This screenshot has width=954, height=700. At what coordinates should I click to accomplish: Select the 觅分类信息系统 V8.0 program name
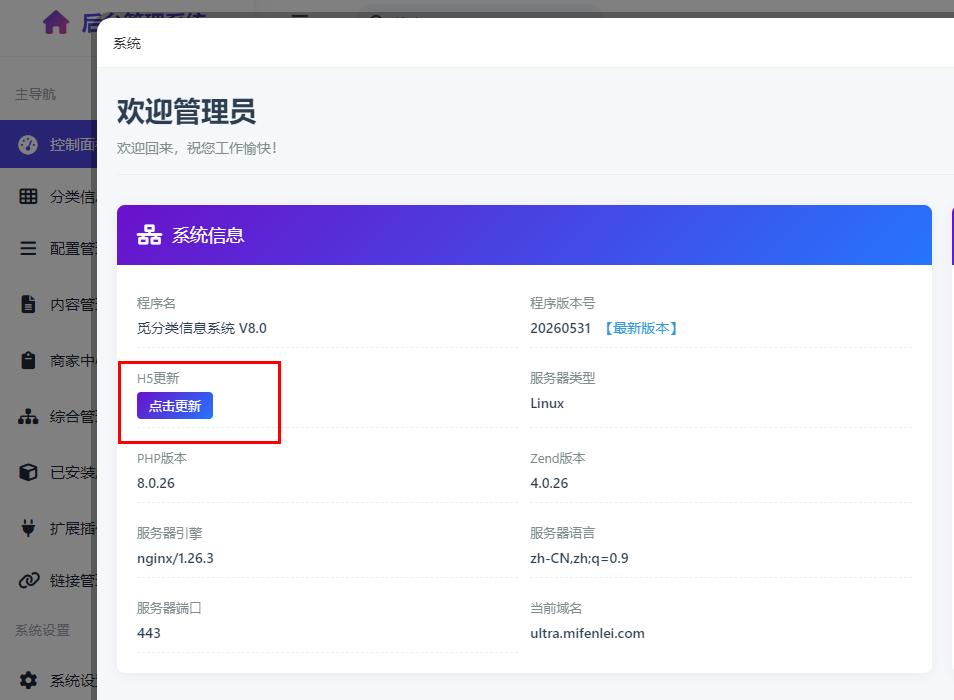[202, 328]
